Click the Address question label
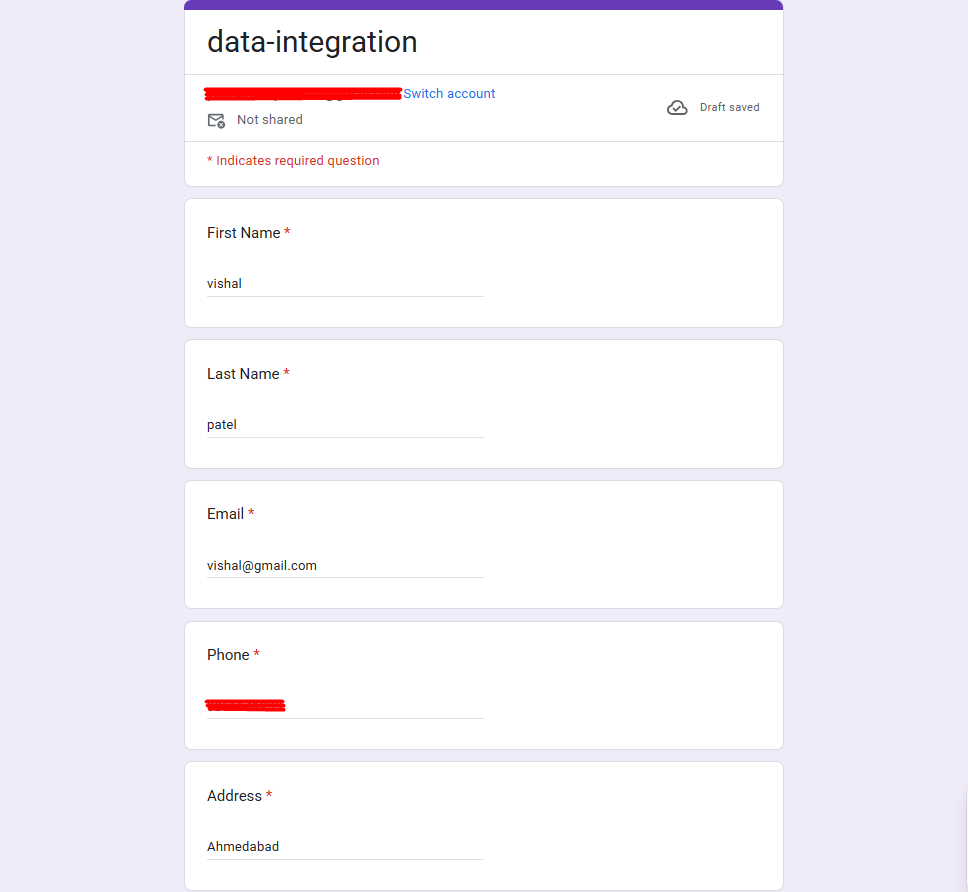 [x=235, y=796]
